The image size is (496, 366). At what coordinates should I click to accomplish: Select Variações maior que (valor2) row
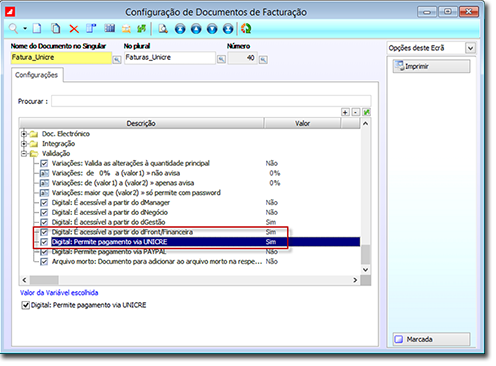(x=136, y=193)
